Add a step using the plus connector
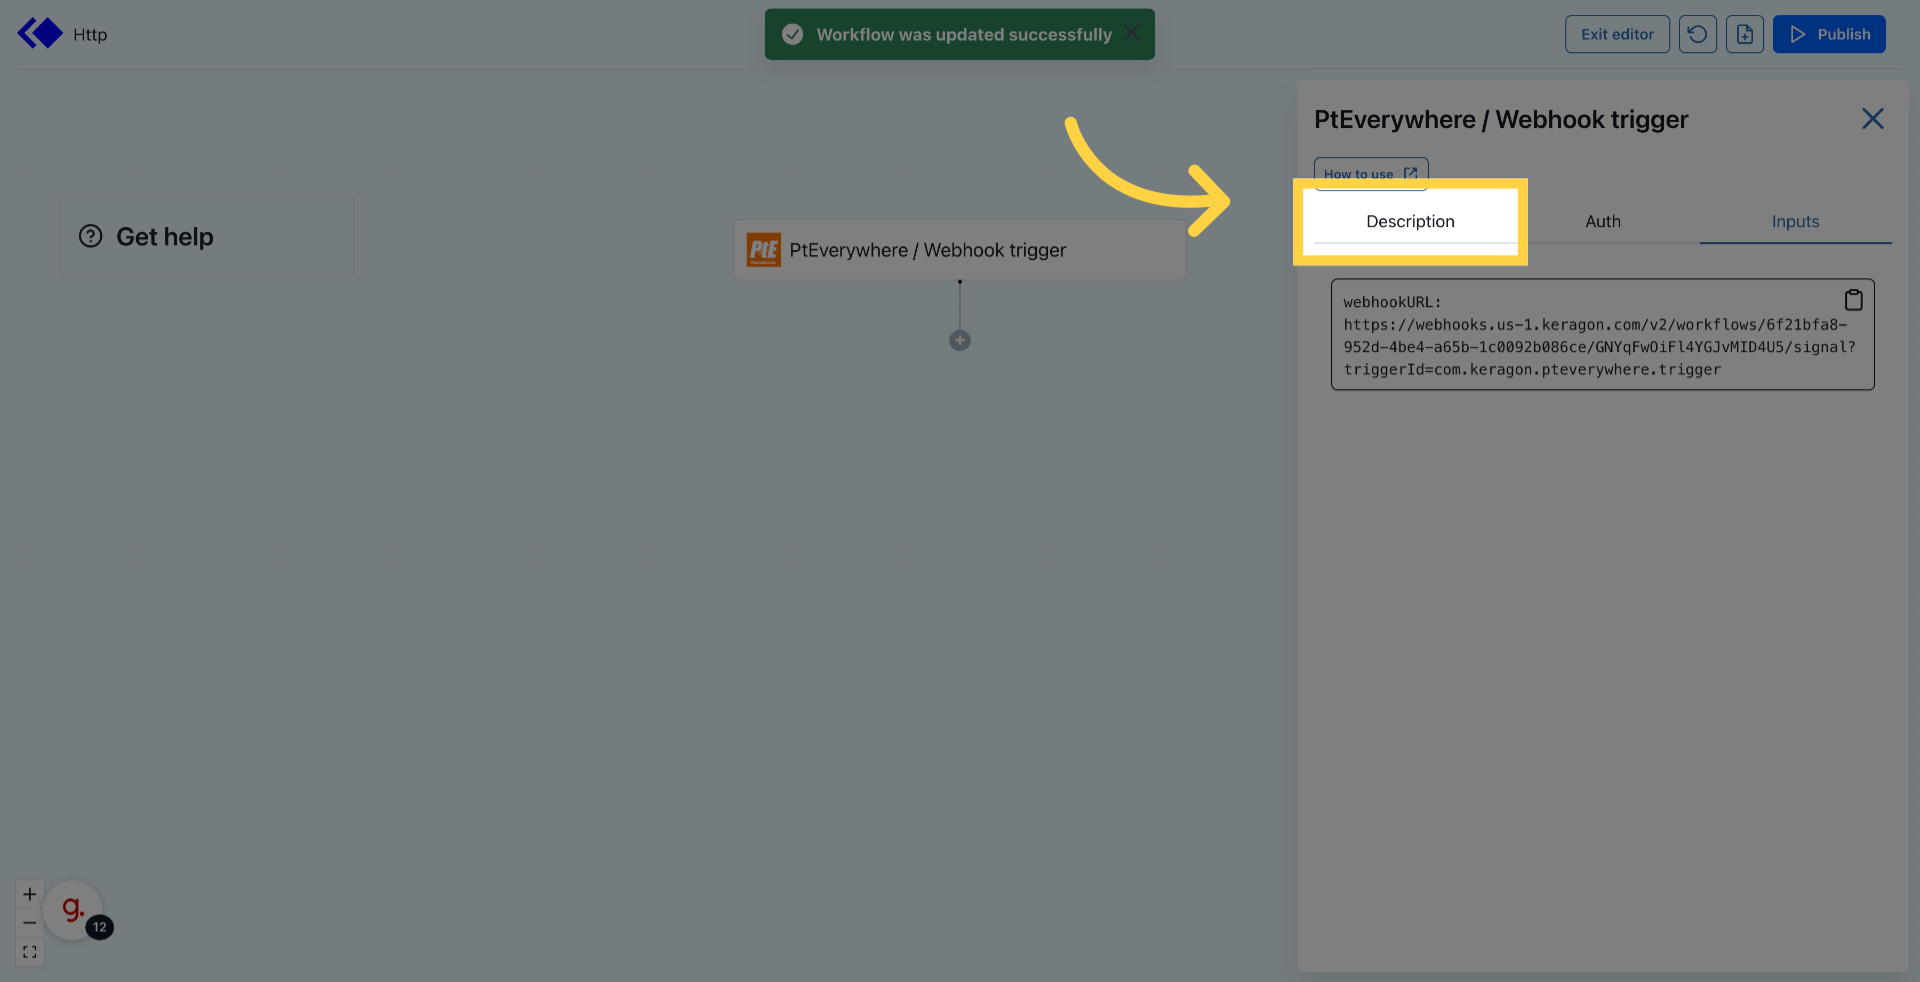The image size is (1920, 982). click(x=959, y=340)
